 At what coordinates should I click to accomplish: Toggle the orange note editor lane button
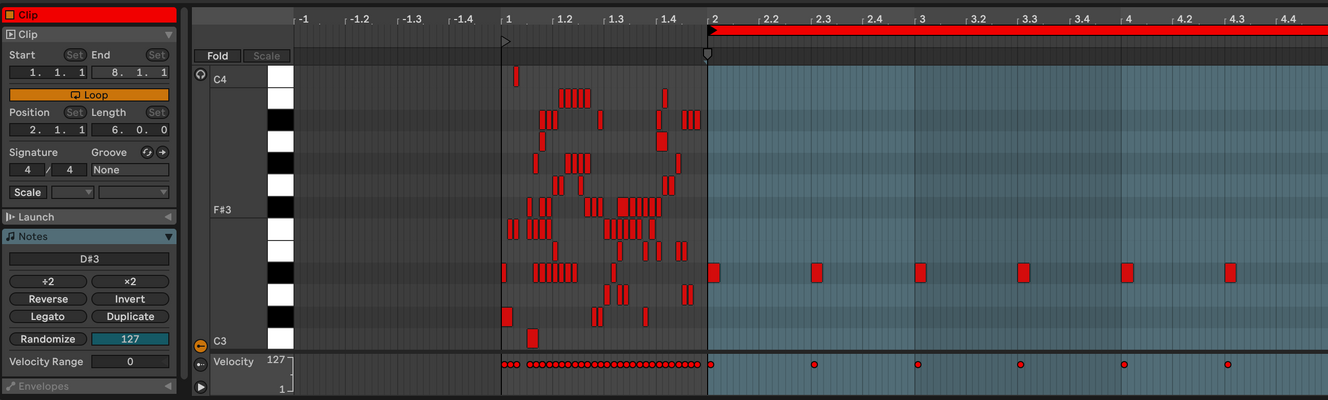[200, 346]
